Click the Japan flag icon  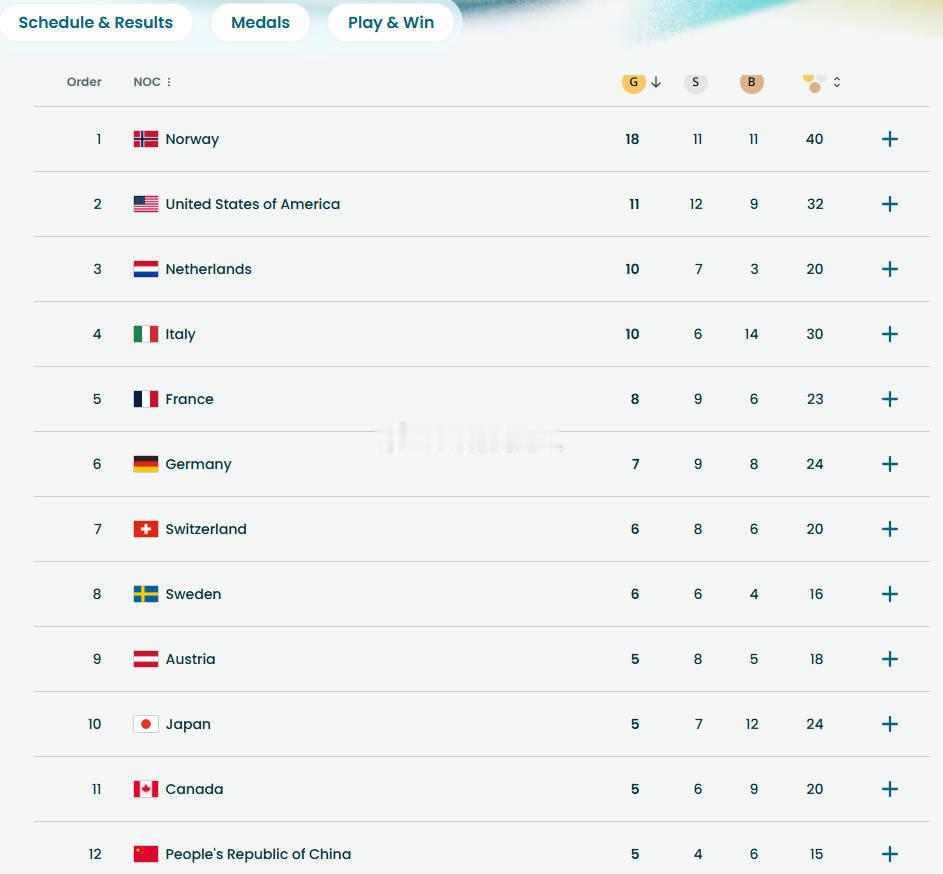tap(146, 724)
